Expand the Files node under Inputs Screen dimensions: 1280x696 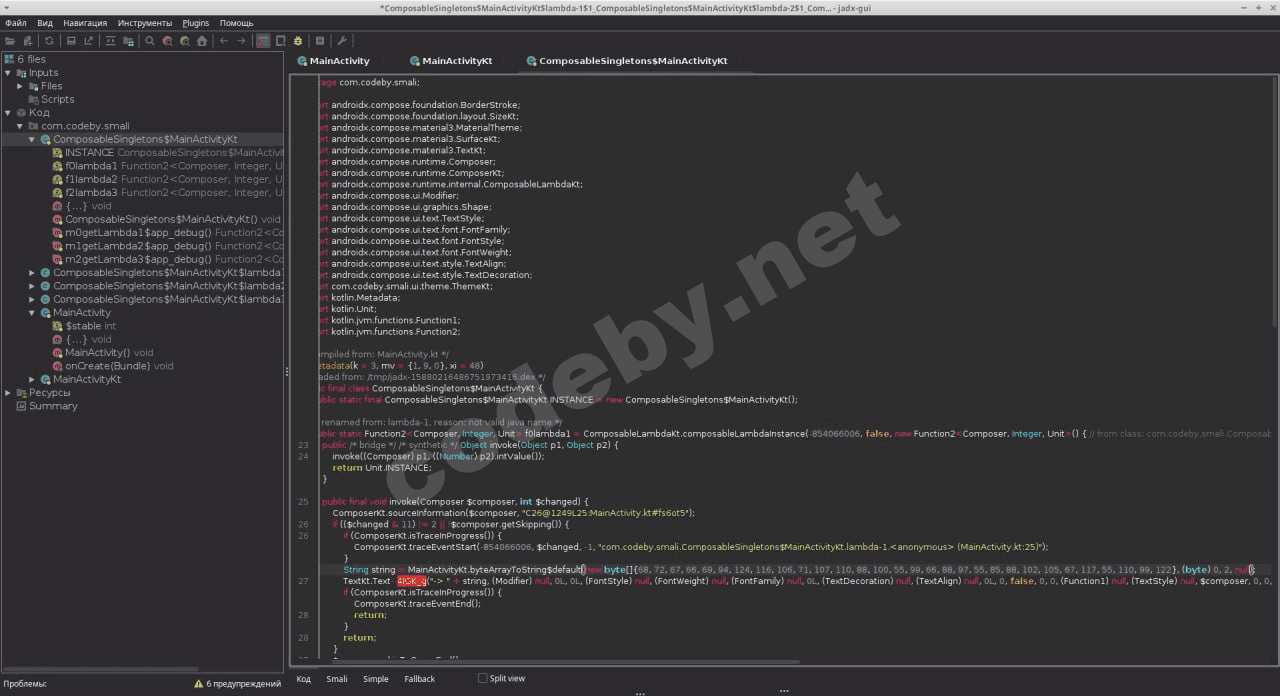(x=20, y=86)
